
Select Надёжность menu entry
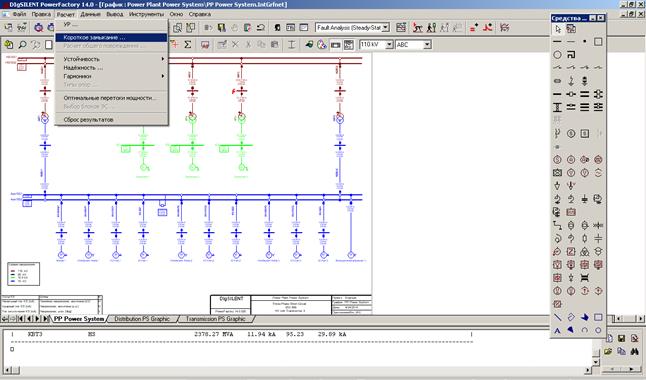pyautogui.click(x=112, y=68)
